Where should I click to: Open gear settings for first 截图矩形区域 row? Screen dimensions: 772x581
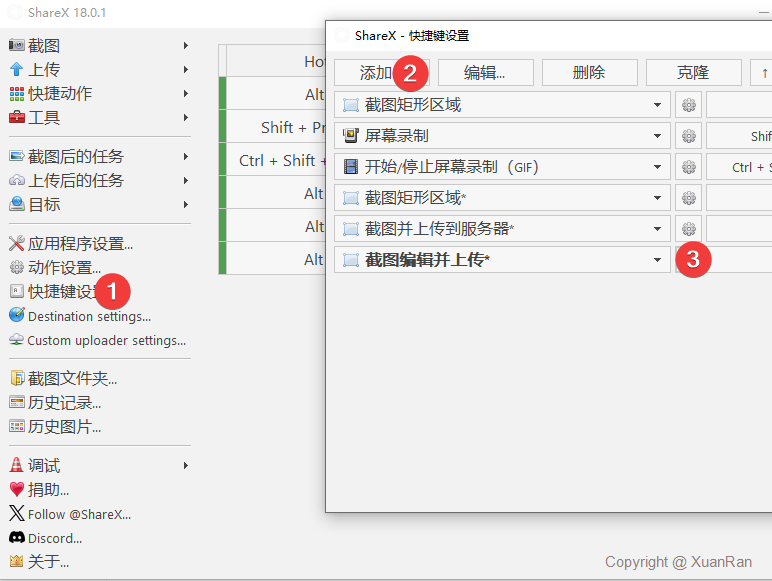688,105
